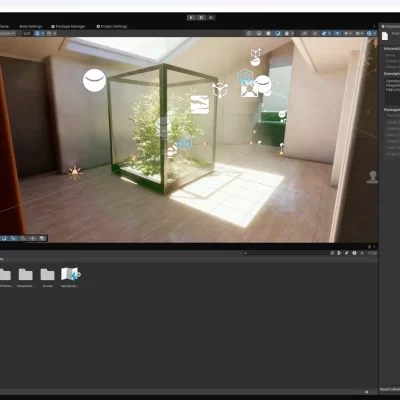This screenshot has height=400, width=400.
Task: Open the Gizmos dropdown arrow at toolbar end
Action: [375, 33]
